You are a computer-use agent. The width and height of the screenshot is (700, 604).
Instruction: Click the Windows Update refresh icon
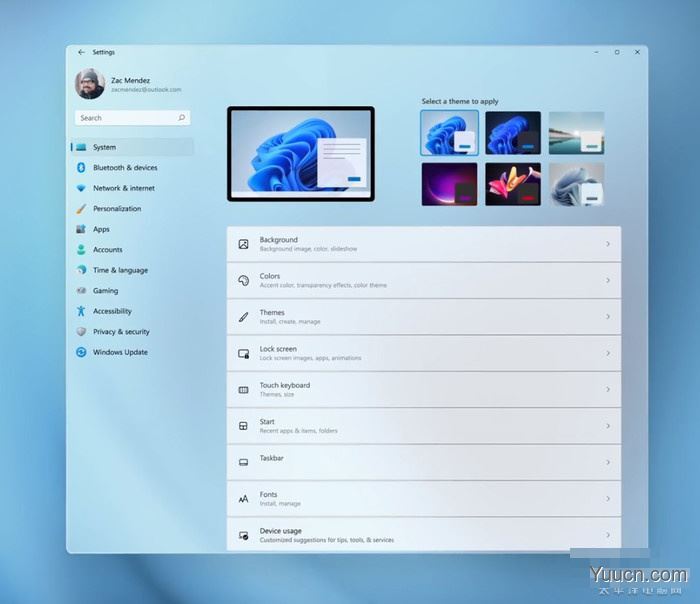pyautogui.click(x=81, y=352)
